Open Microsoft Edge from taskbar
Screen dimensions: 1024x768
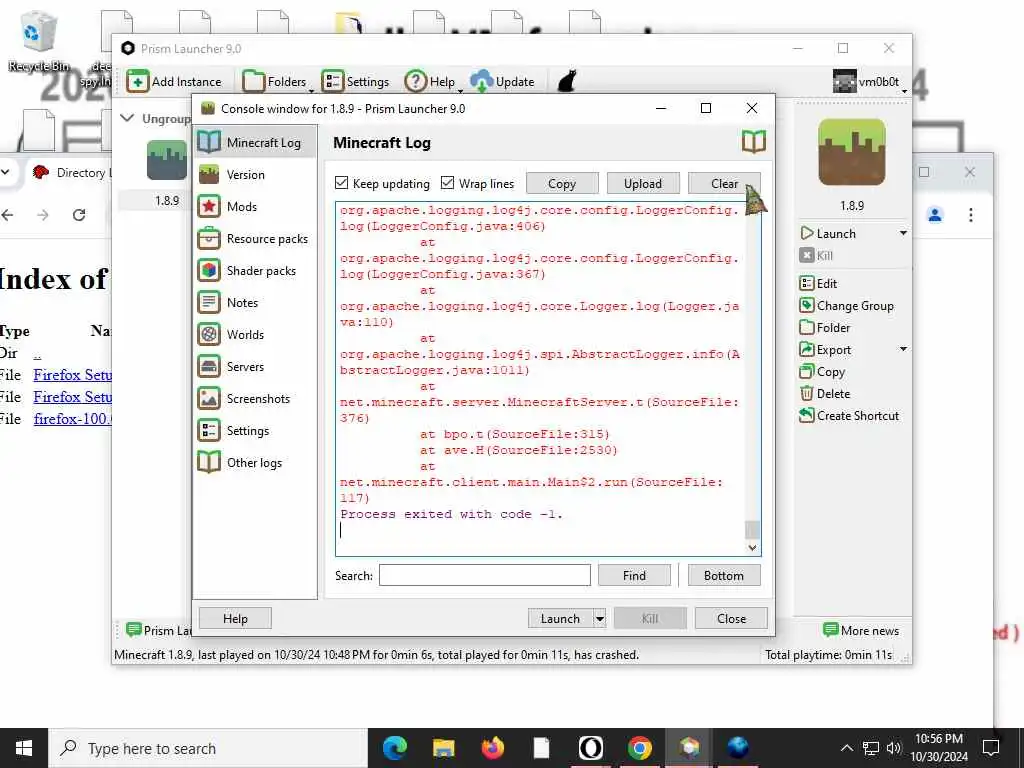(394, 748)
